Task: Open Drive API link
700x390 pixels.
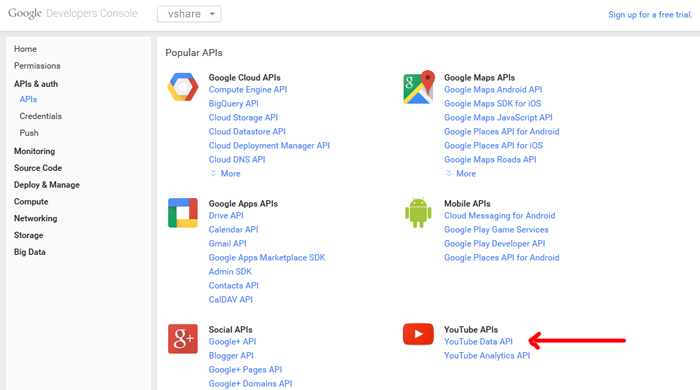Action: click(226, 216)
